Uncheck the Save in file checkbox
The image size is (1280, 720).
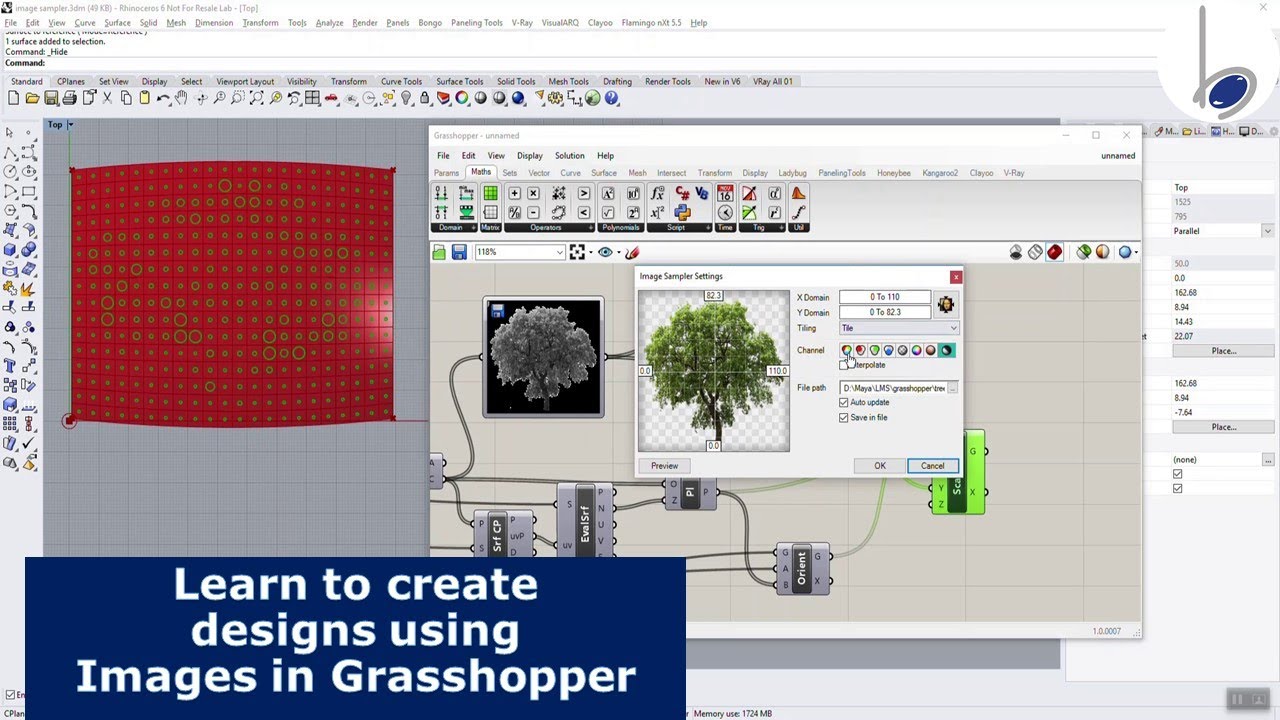point(844,417)
